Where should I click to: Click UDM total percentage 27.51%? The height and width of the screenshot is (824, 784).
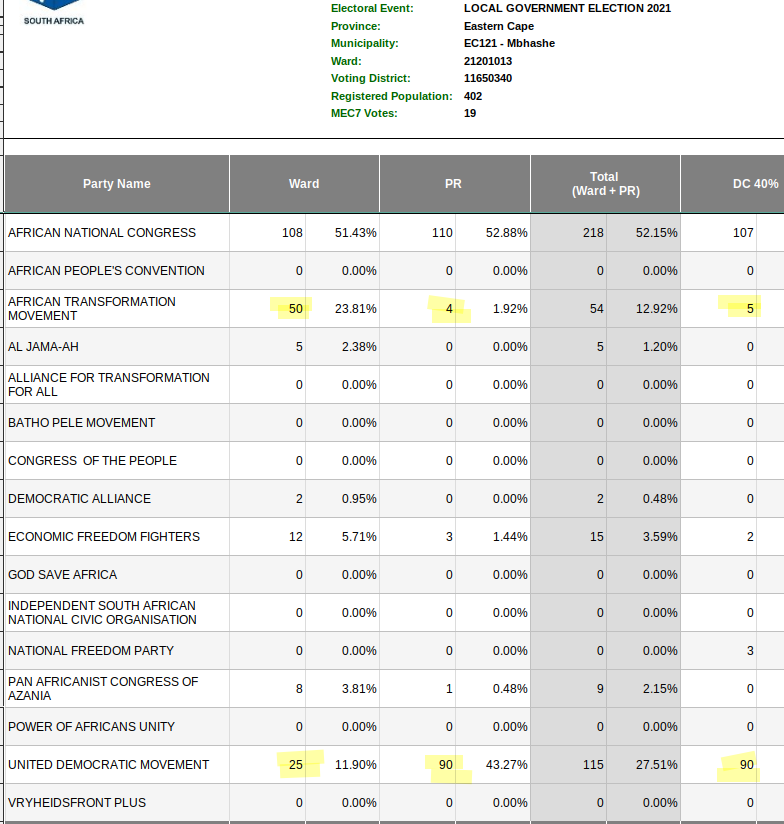click(x=657, y=765)
